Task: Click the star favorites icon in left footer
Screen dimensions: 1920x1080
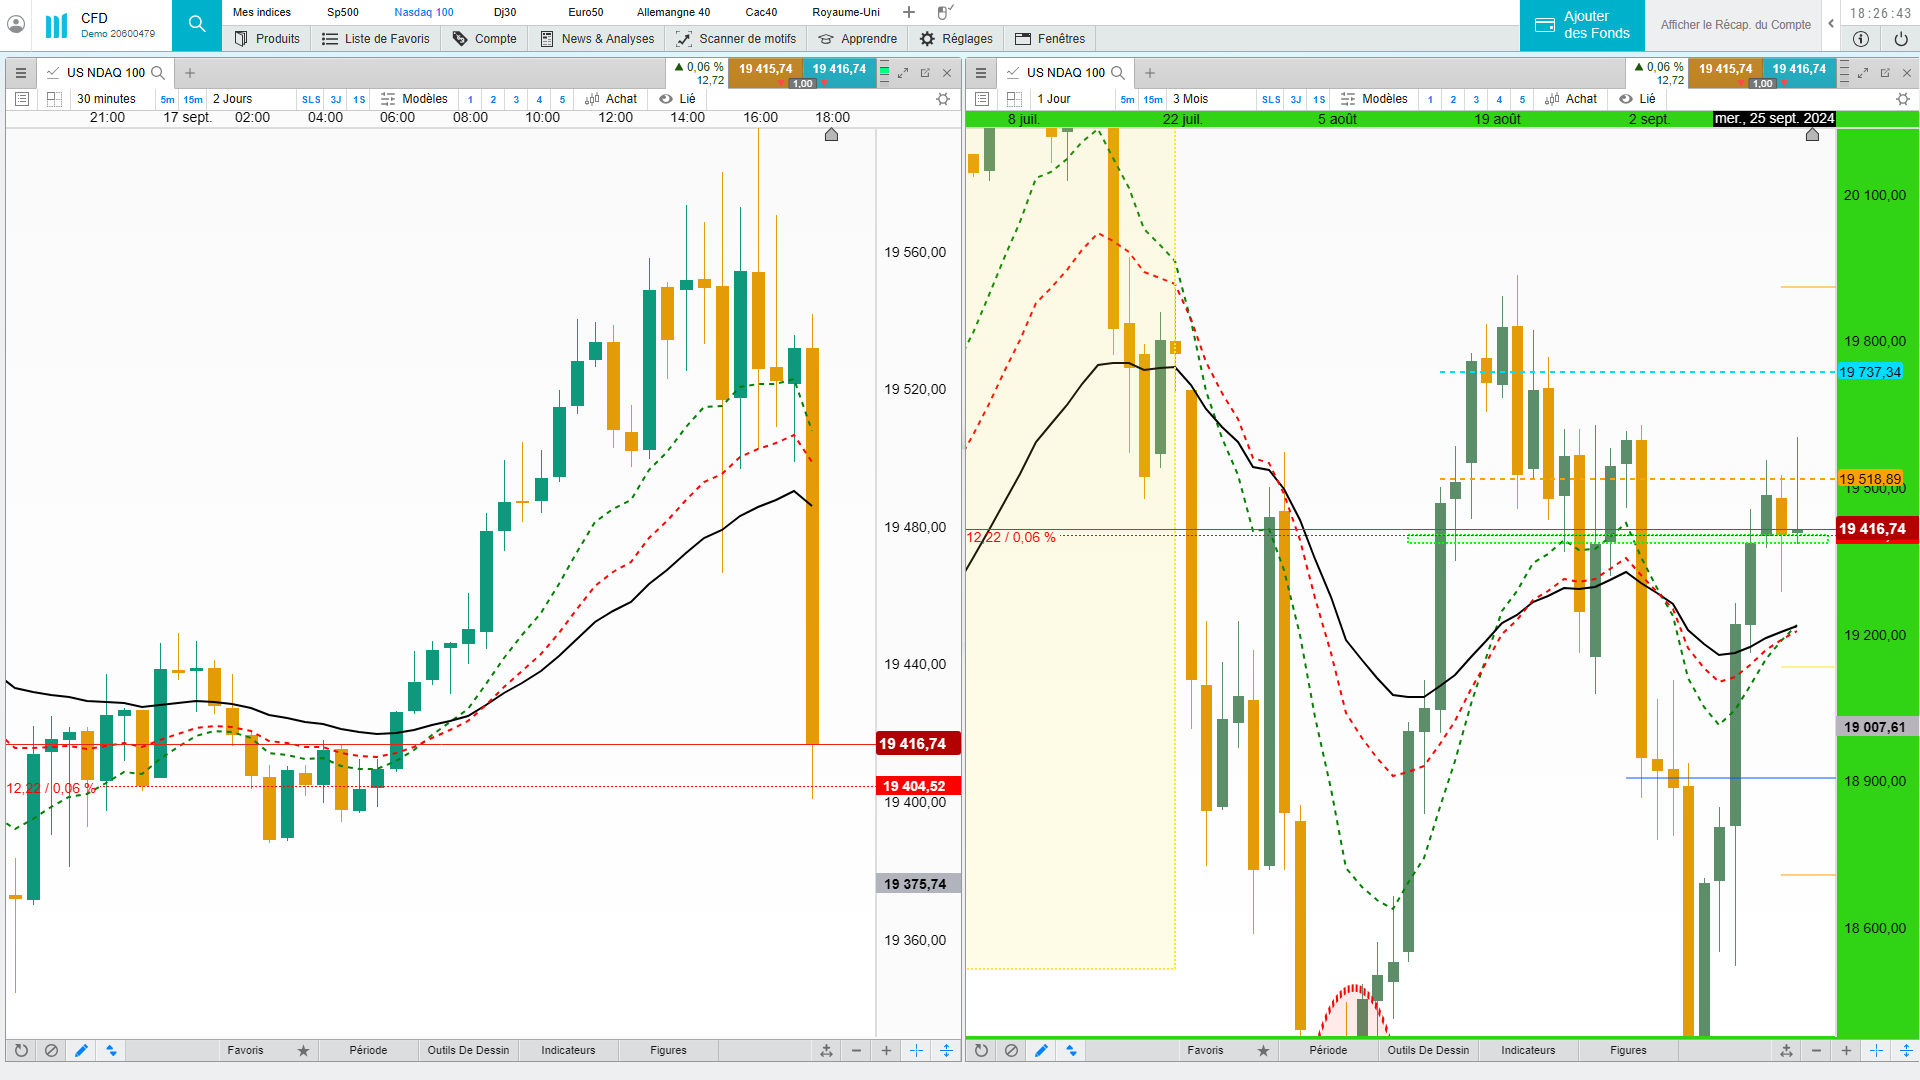Action: [x=303, y=1050]
